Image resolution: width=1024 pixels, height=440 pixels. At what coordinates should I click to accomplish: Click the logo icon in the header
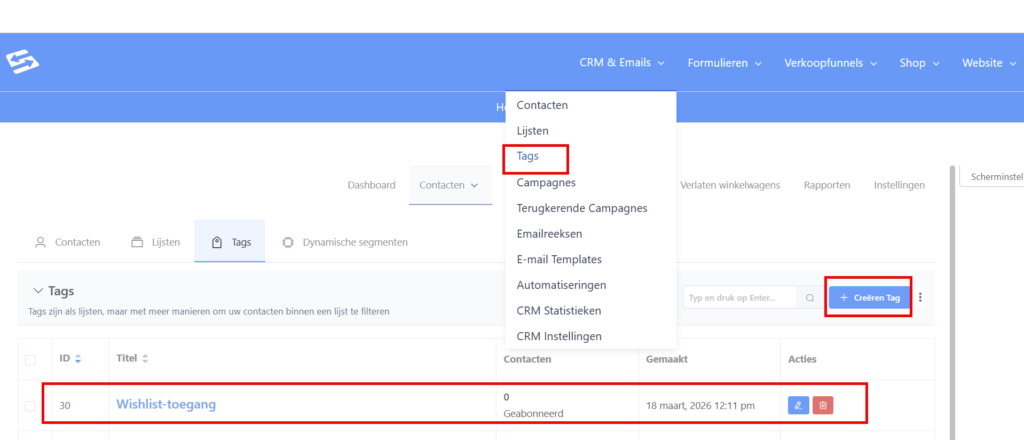click(22, 63)
